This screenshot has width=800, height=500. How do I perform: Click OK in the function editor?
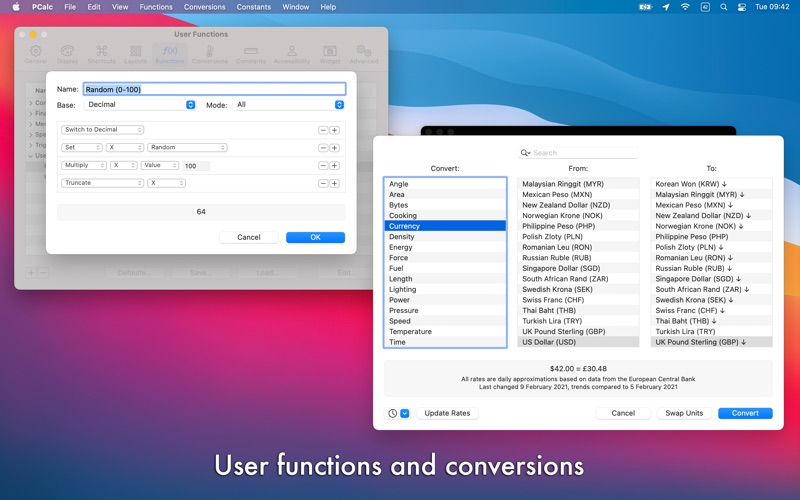coord(315,237)
